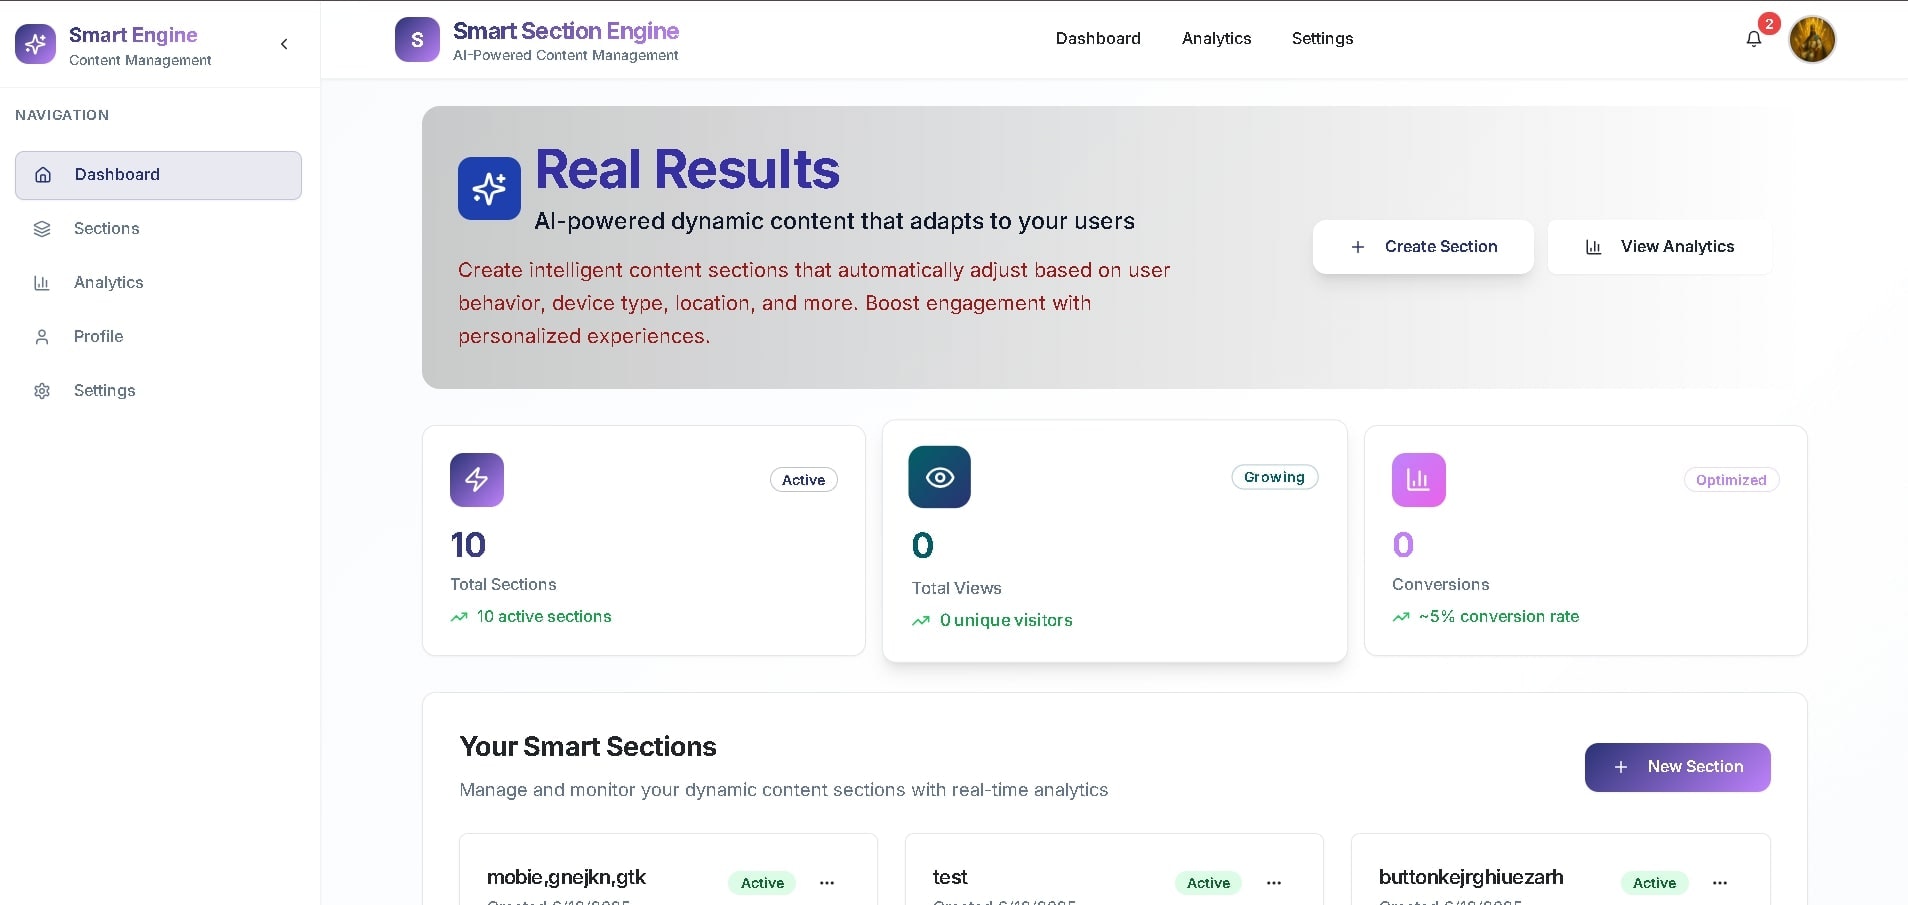
Task: Open Sections in the sidebar navigation
Action: click(x=158, y=229)
